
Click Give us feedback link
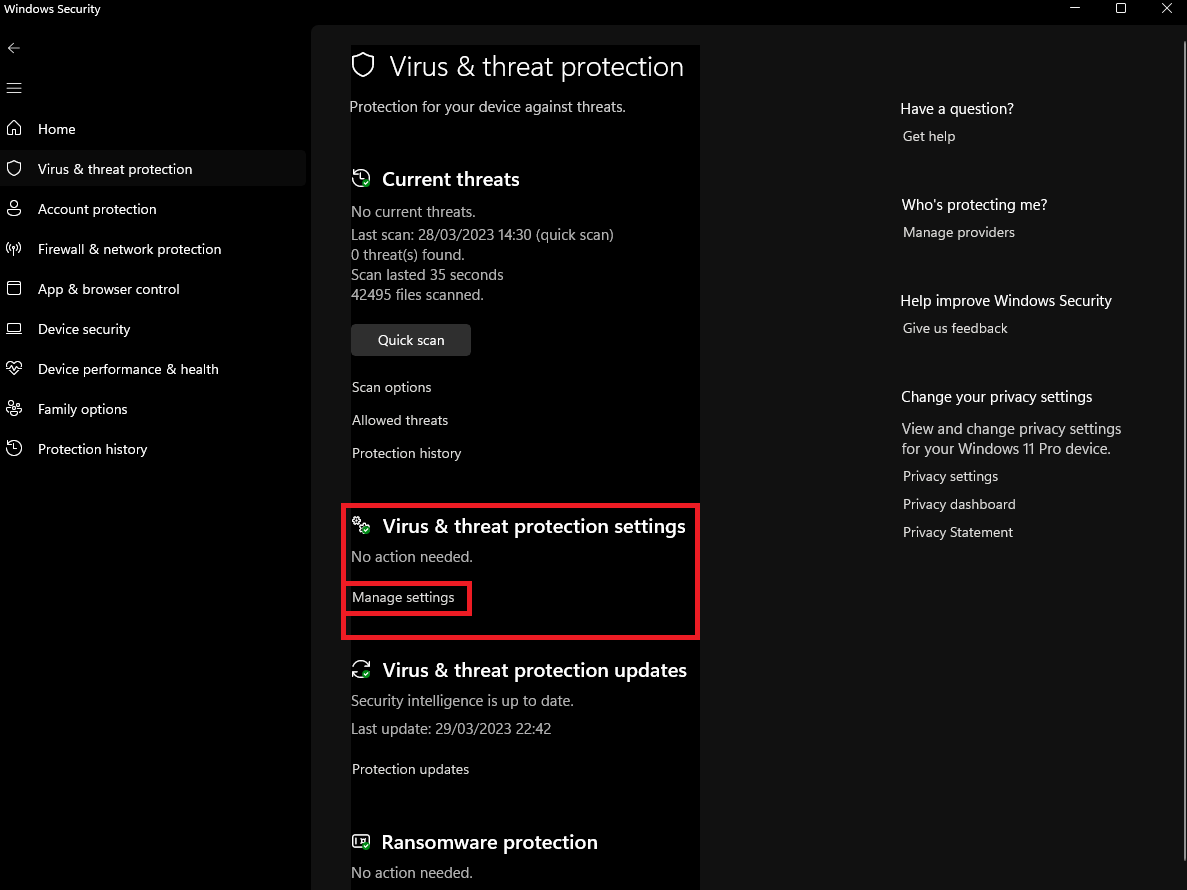[955, 328]
